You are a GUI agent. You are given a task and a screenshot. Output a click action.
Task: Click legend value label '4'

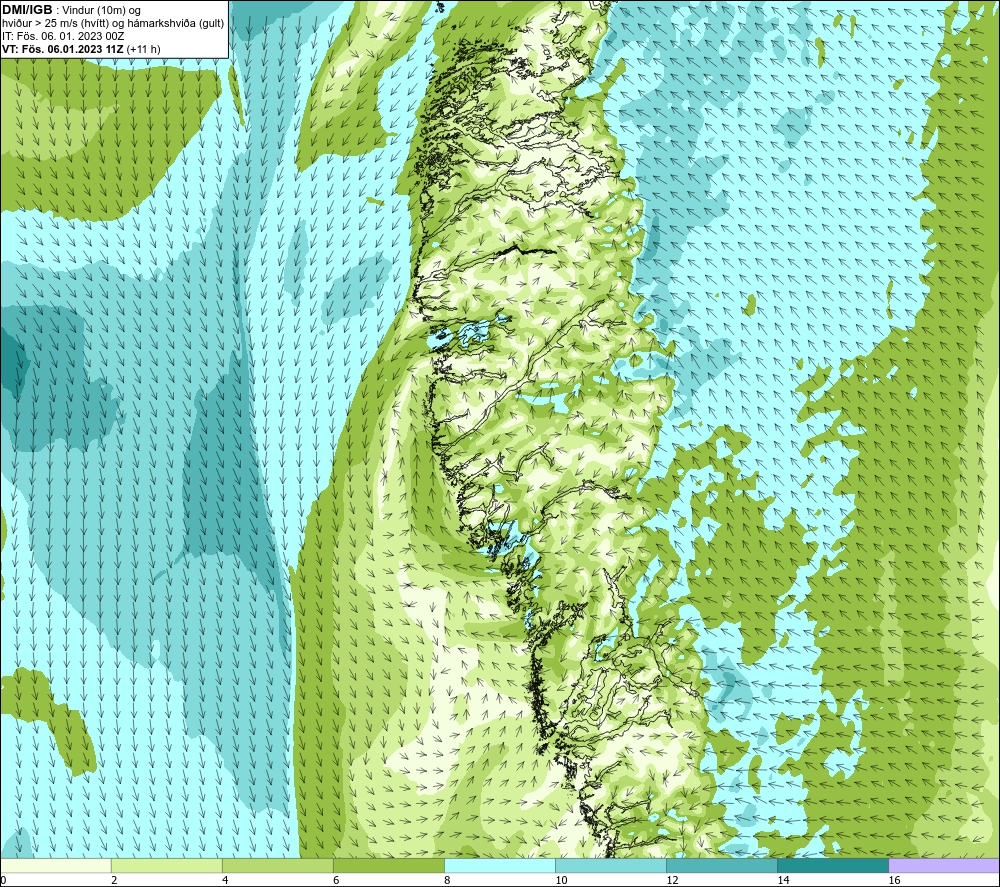click(x=225, y=881)
